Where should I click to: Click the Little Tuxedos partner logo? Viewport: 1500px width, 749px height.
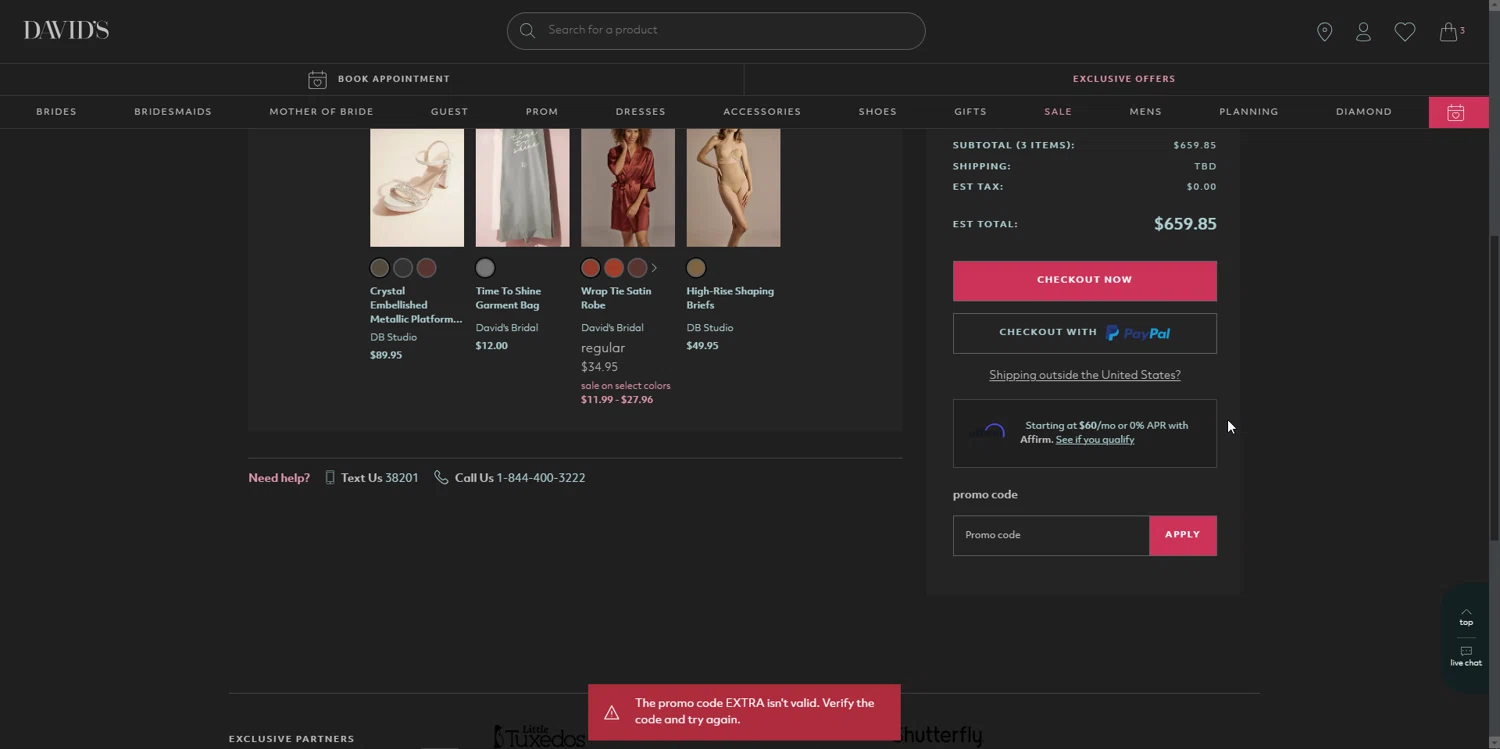pos(540,736)
